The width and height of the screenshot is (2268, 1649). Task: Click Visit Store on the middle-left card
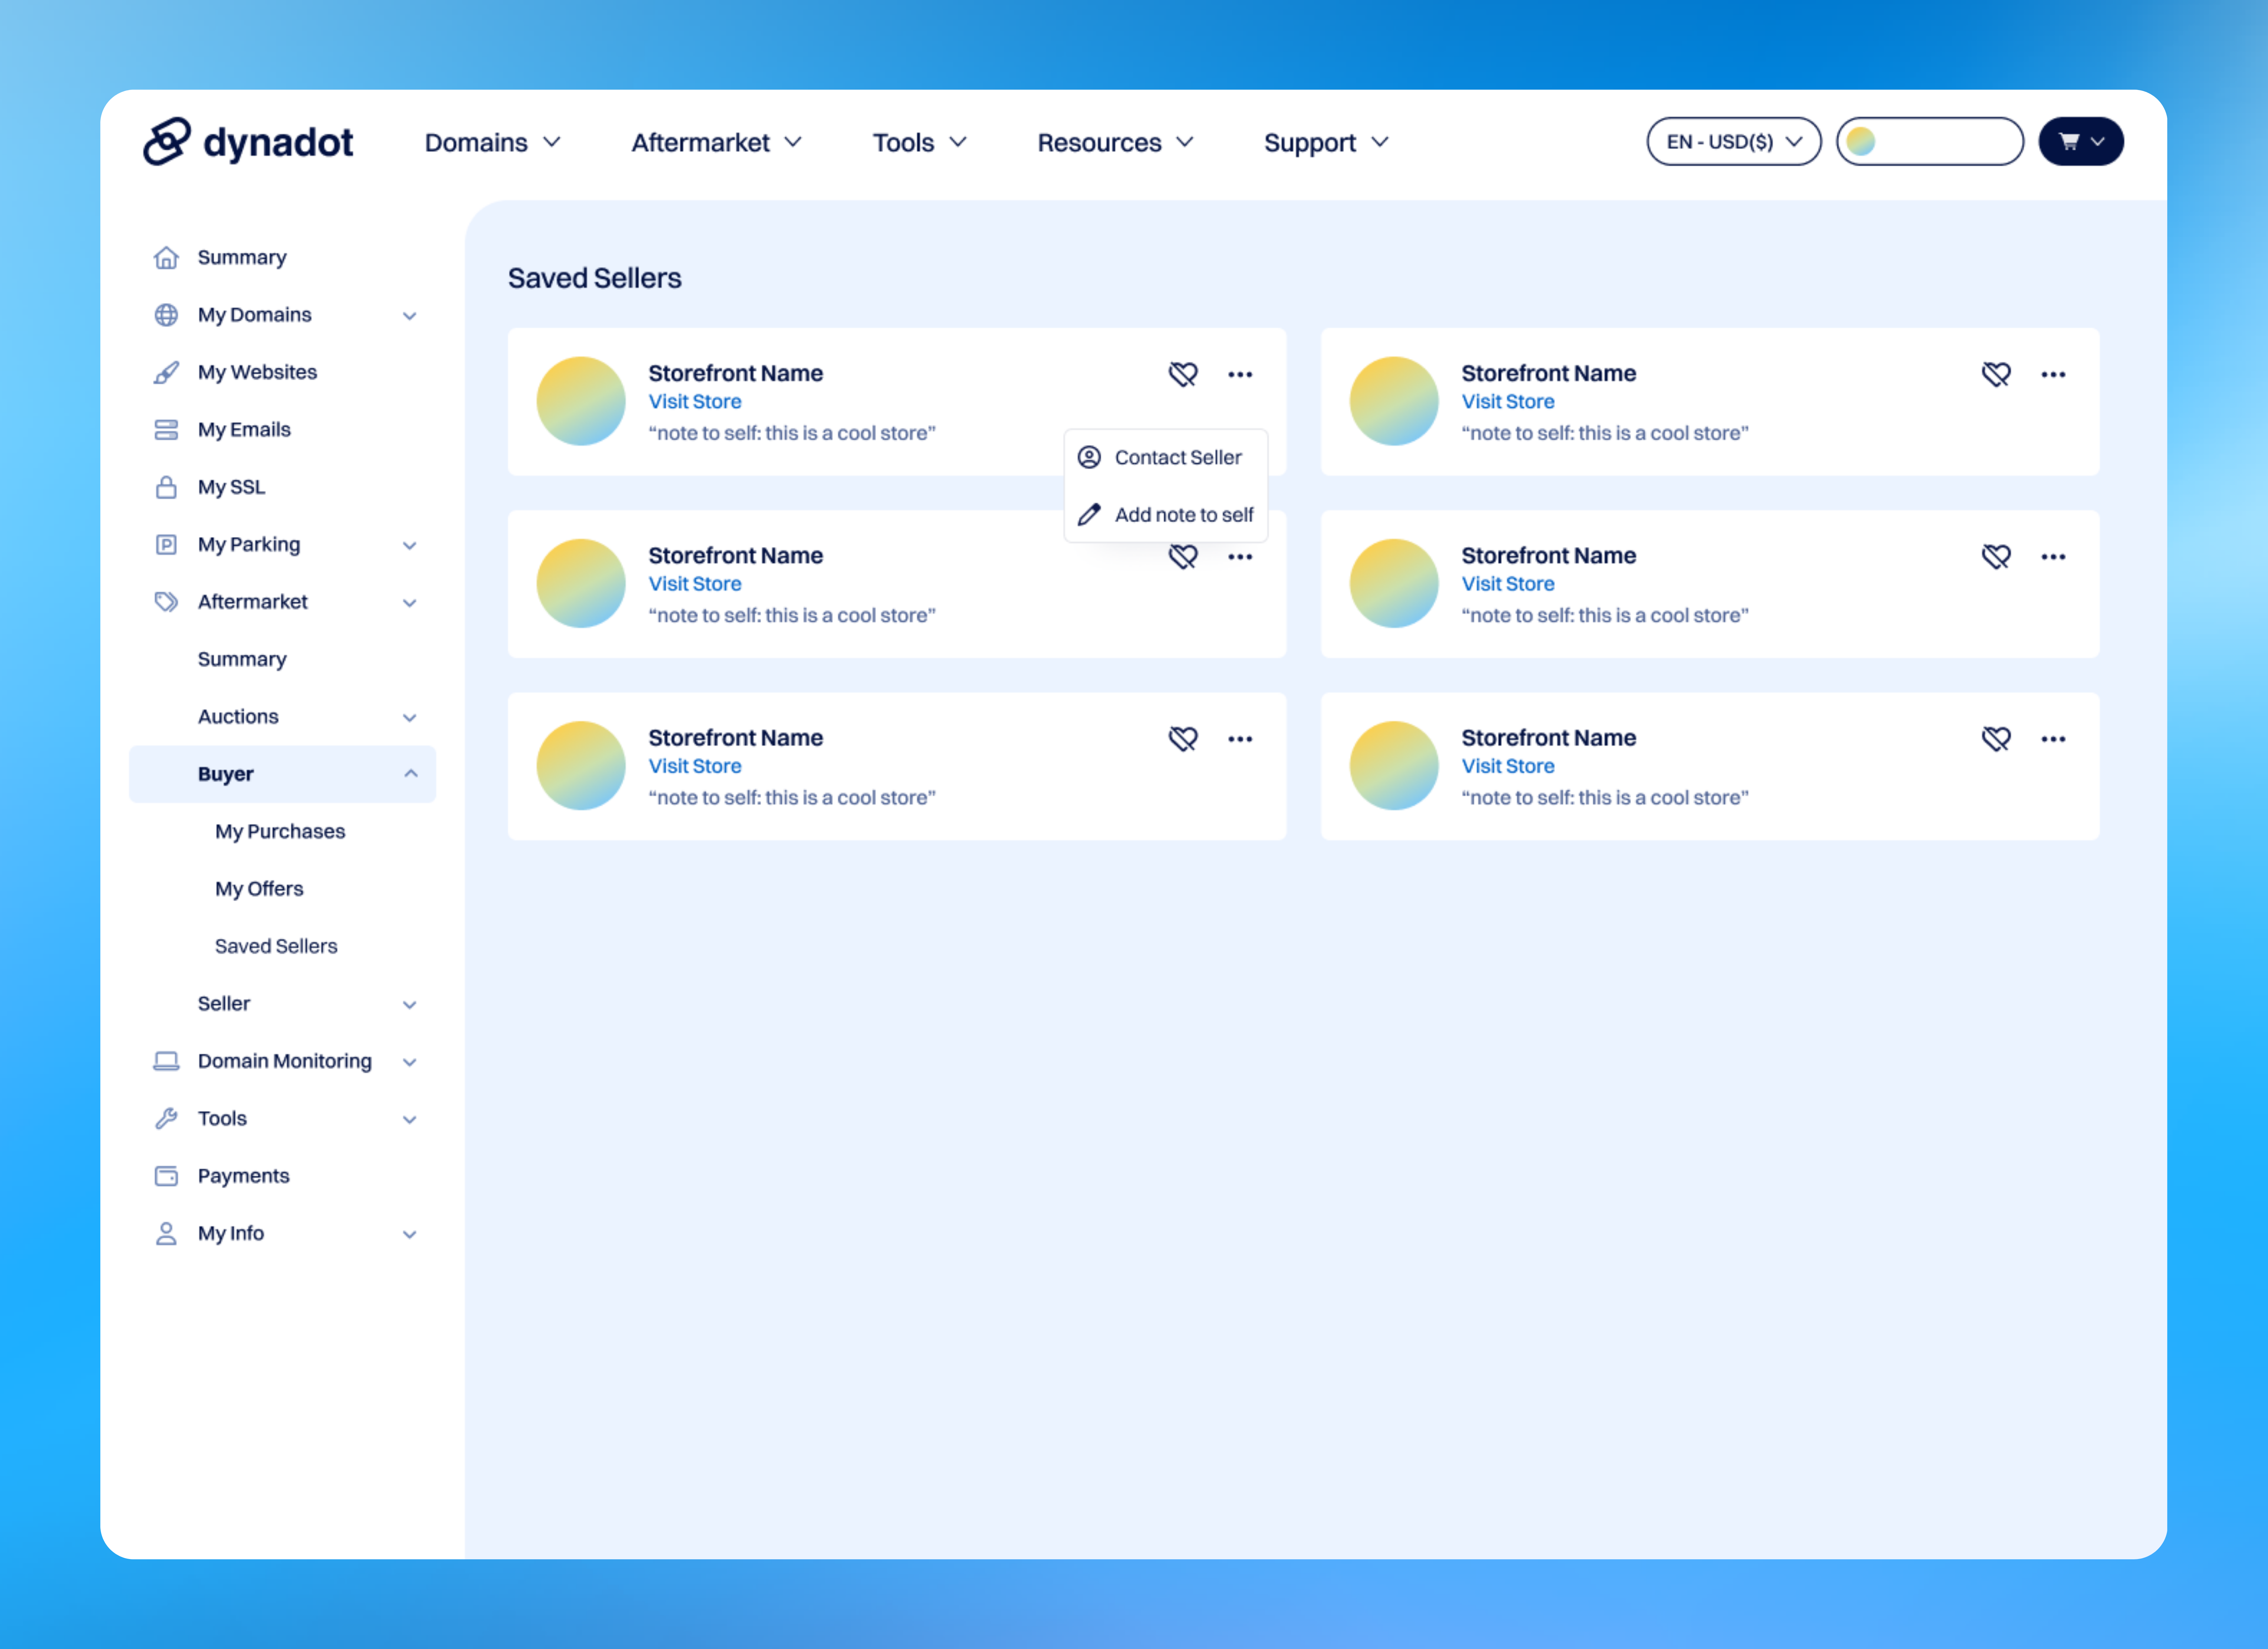[x=695, y=584]
